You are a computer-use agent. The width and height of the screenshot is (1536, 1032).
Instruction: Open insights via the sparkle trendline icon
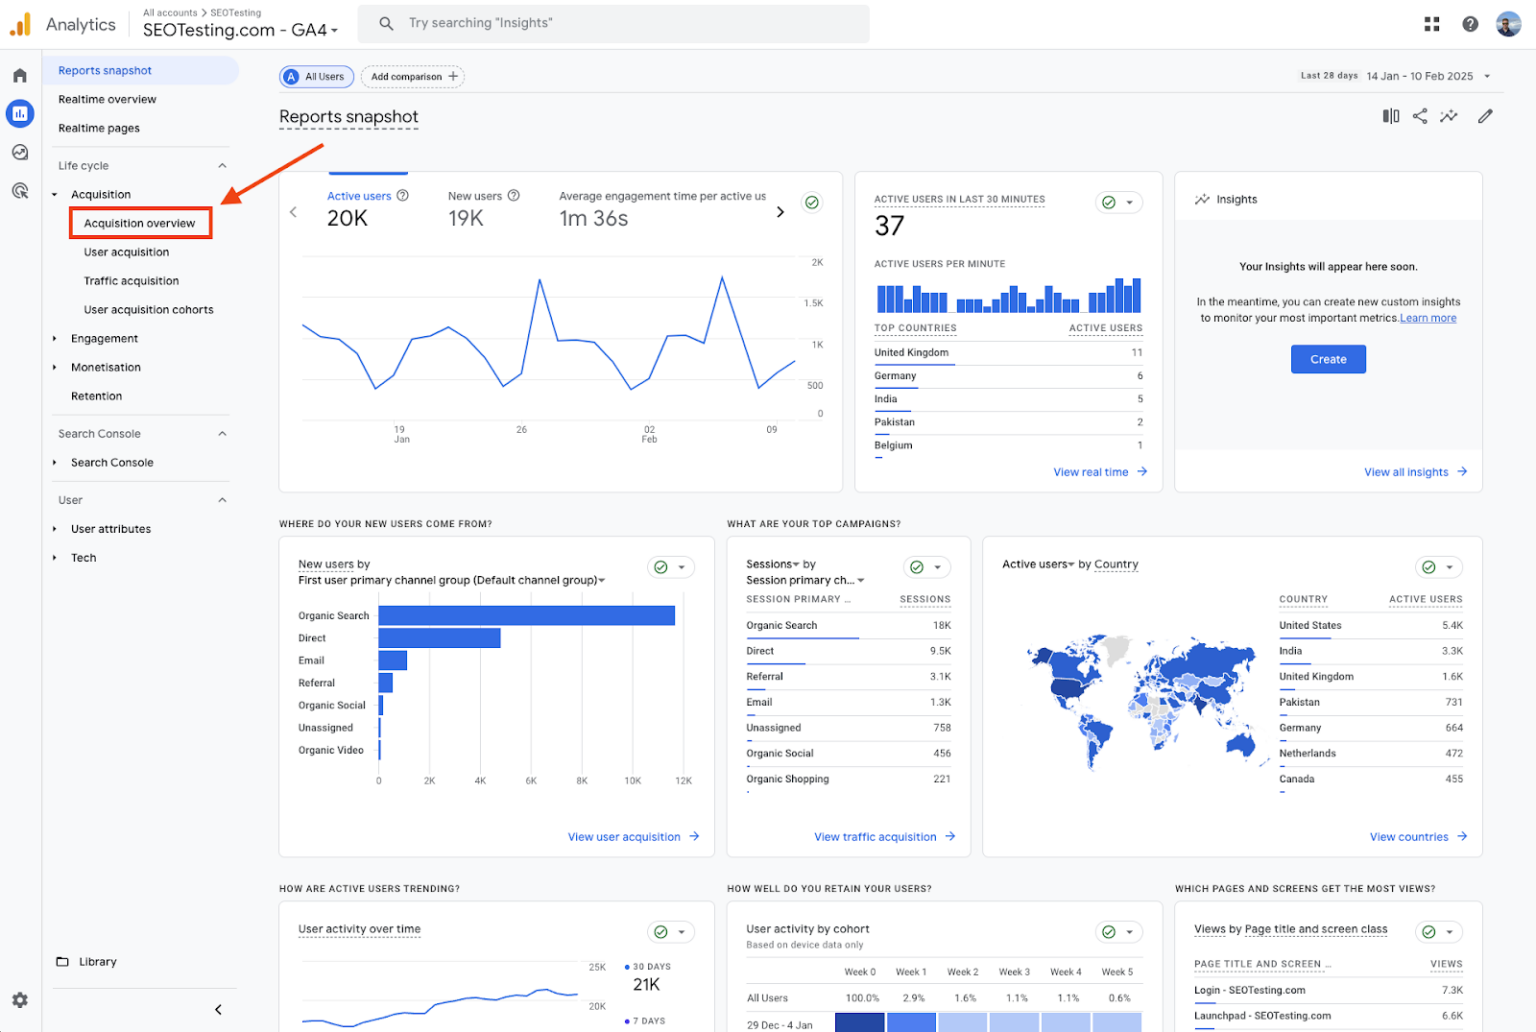tap(1449, 116)
